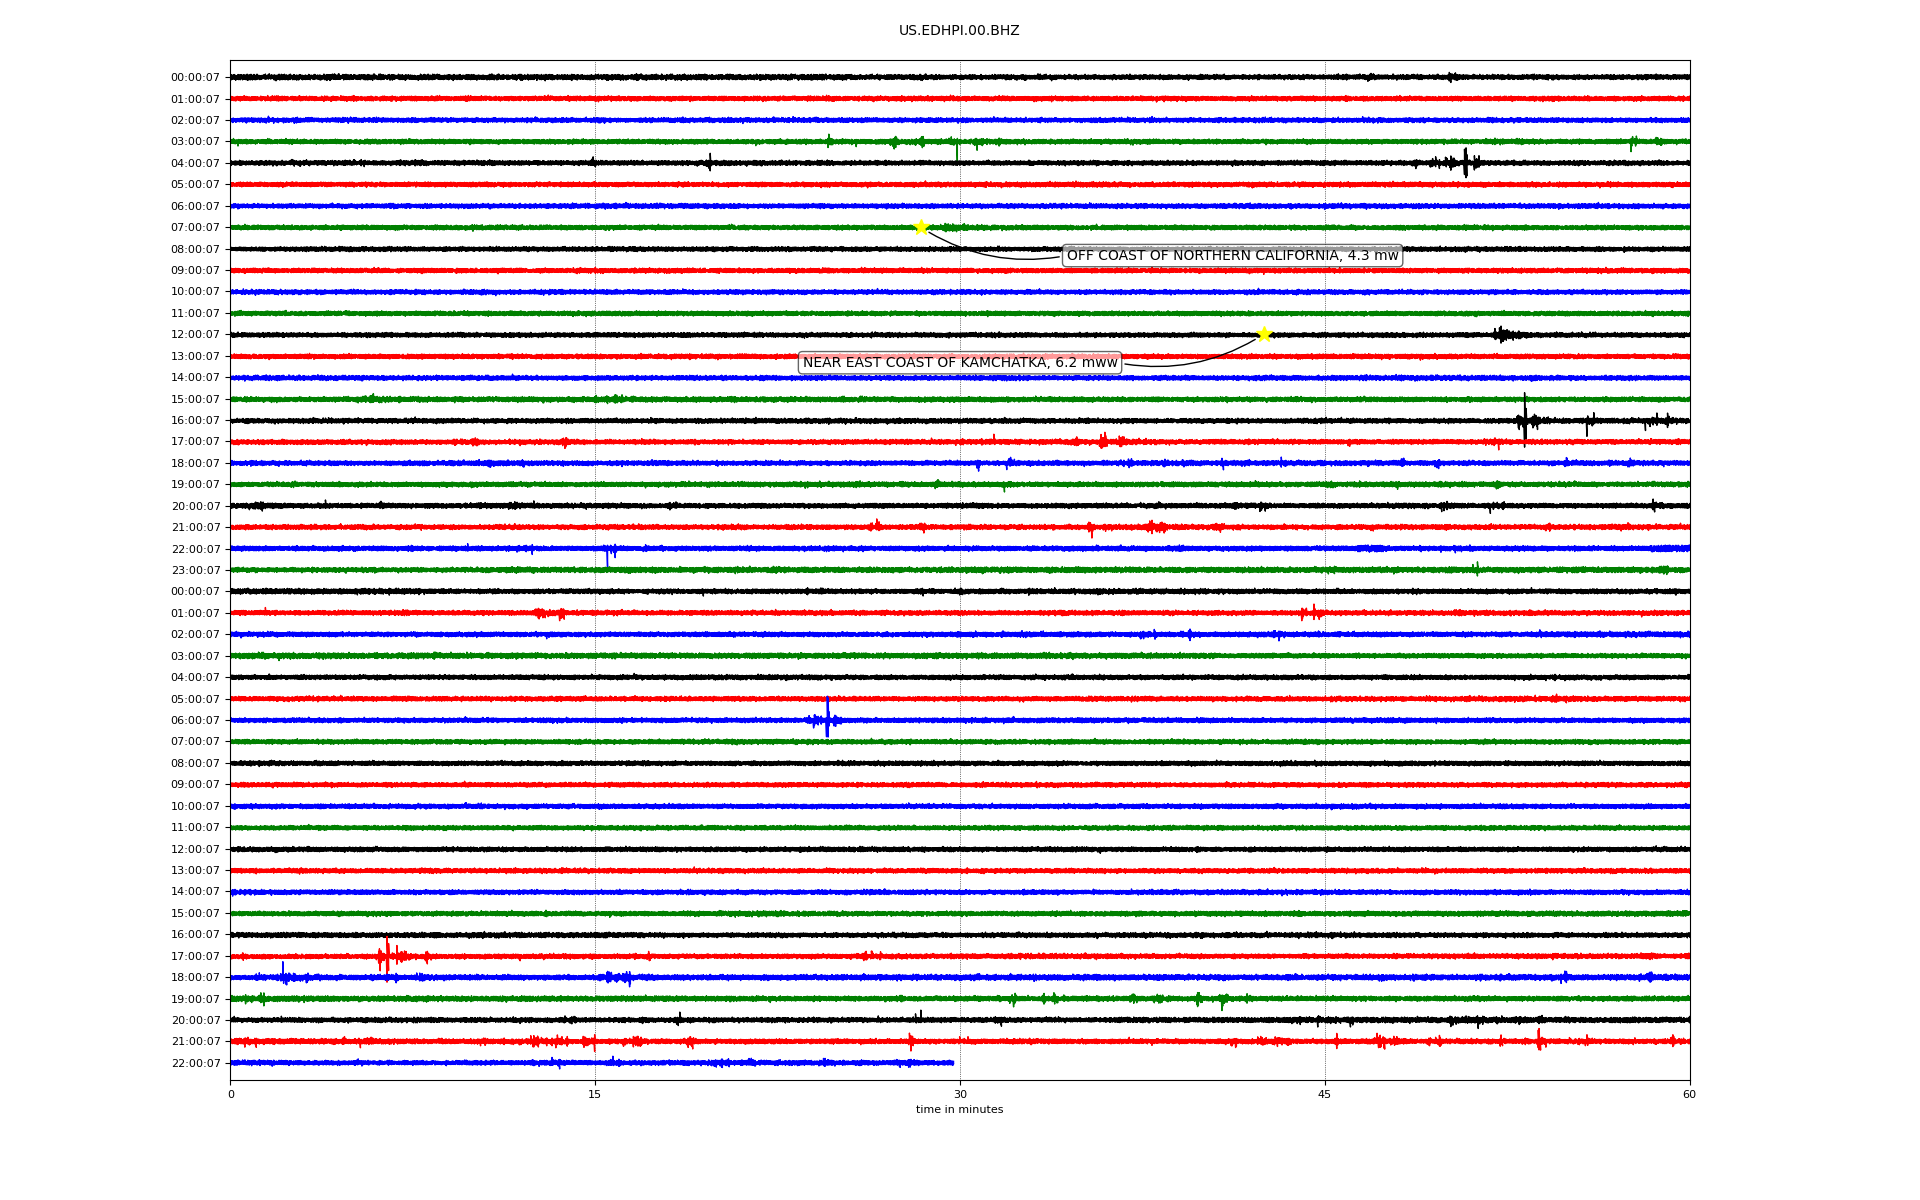The width and height of the screenshot is (1920, 1200).
Task: Click the last 22:00:07 label at the bottom
Action: click(x=195, y=1064)
